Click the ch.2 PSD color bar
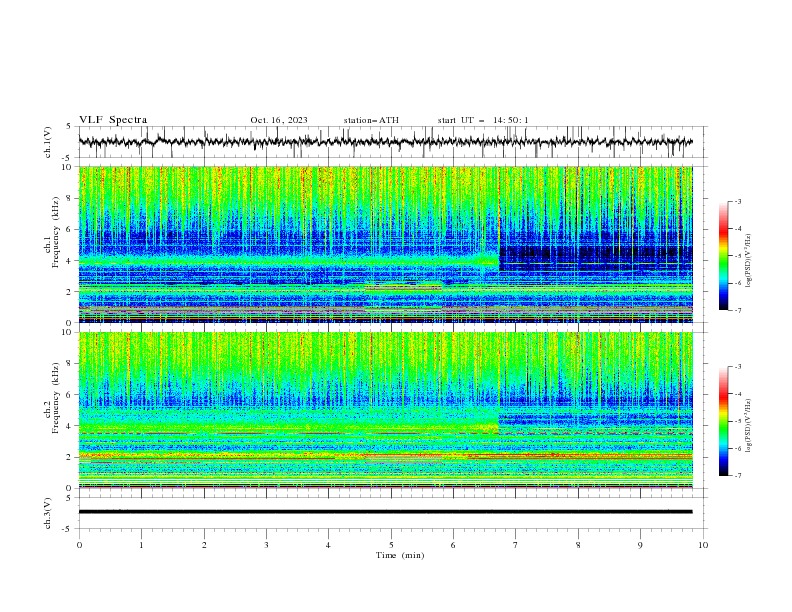 point(724,421)
